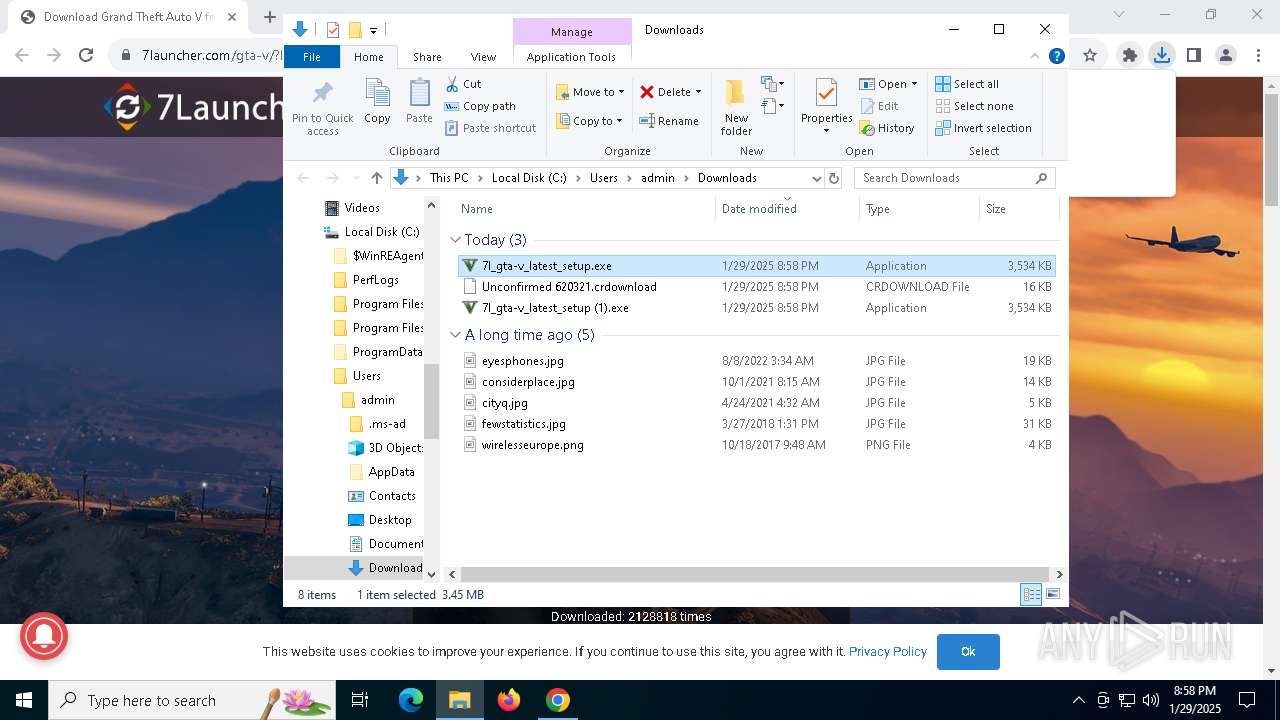The height and width of the screenshot is (720, 1280).
Task: Switch to Share ribbon tab
Action: point(427,57)
